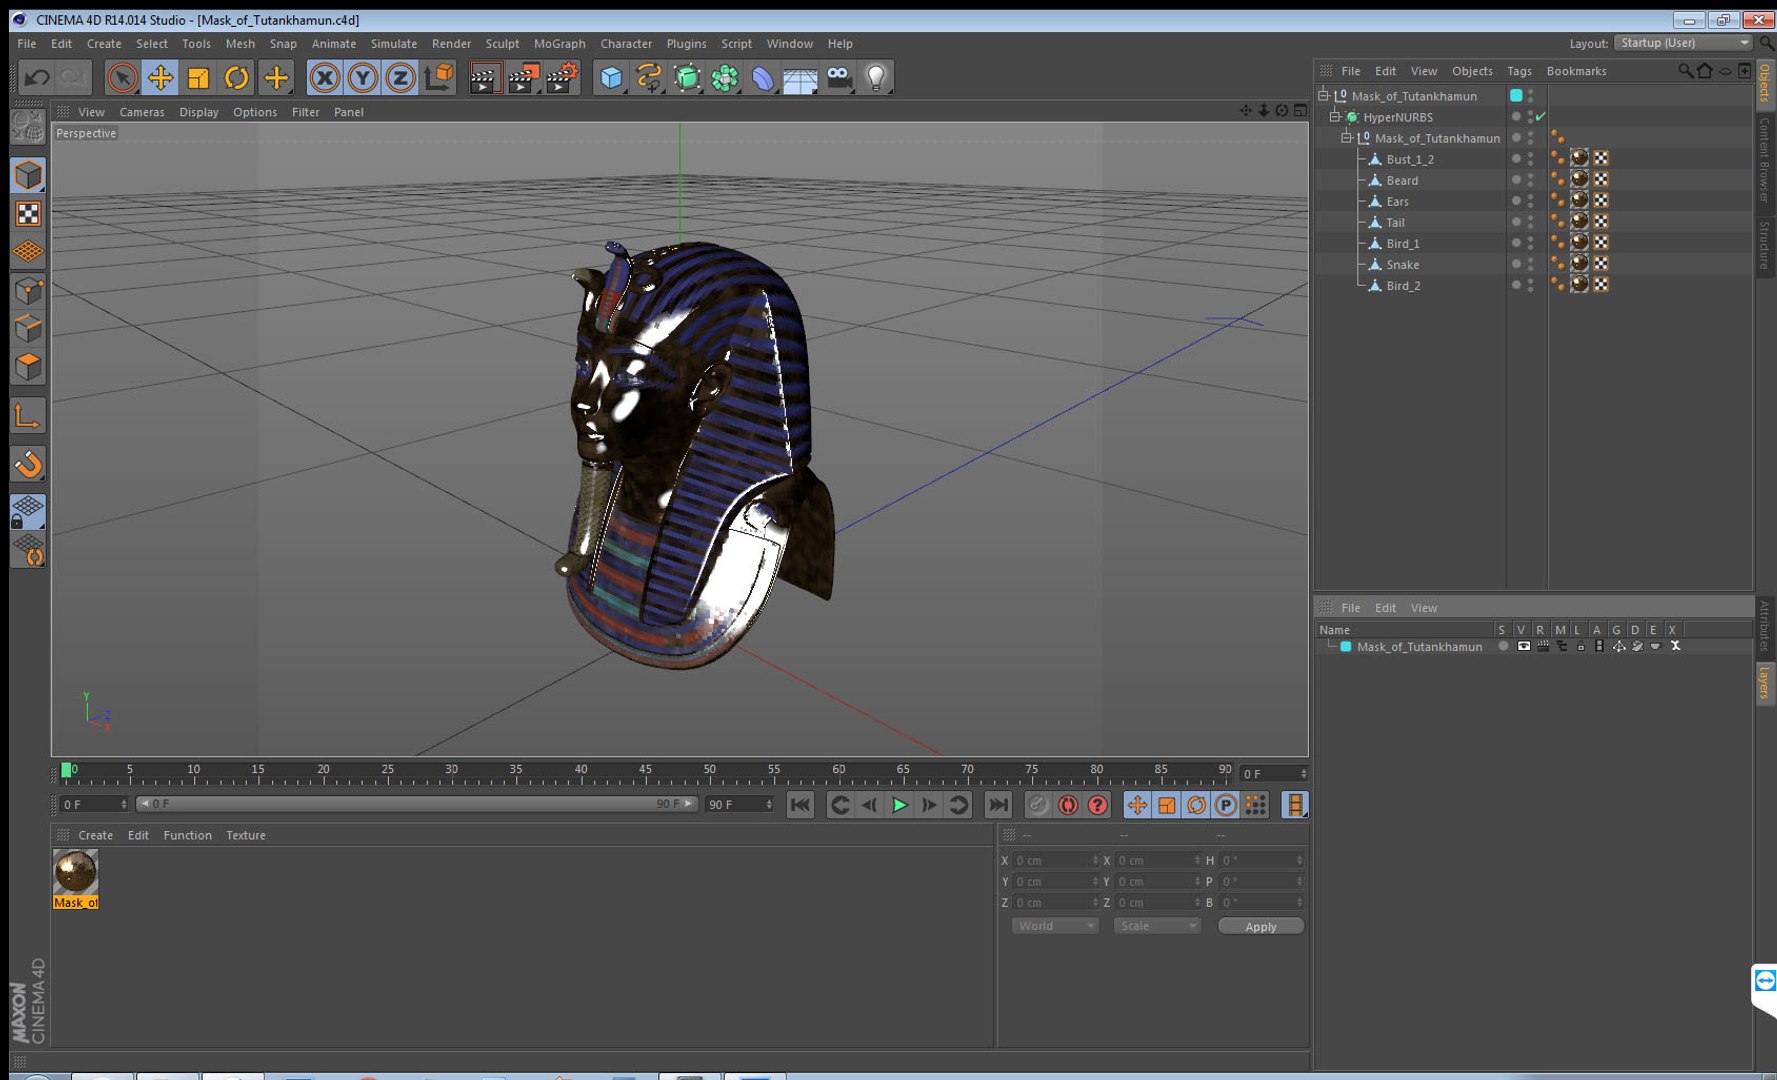Toggle the coordinate system icon
1777x1080 pixels.
pyautogui.click(x=439, y=77)
